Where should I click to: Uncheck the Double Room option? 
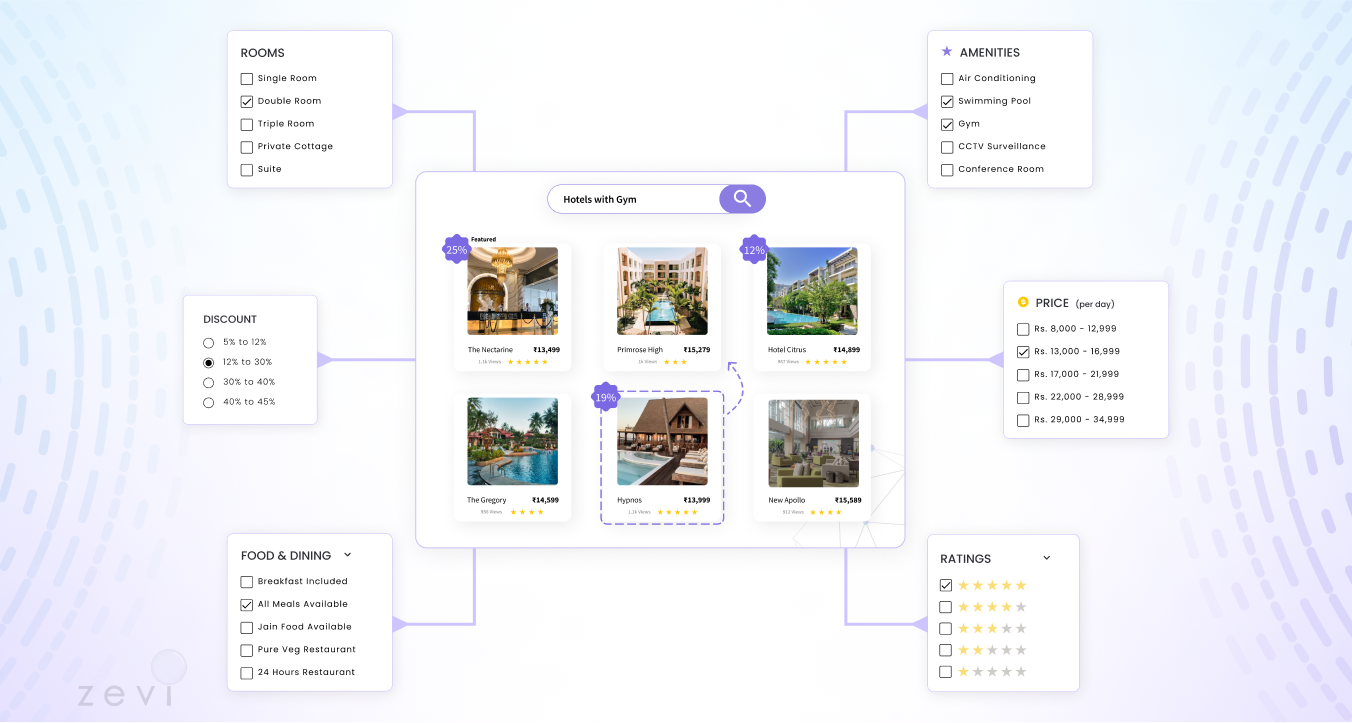246,101
